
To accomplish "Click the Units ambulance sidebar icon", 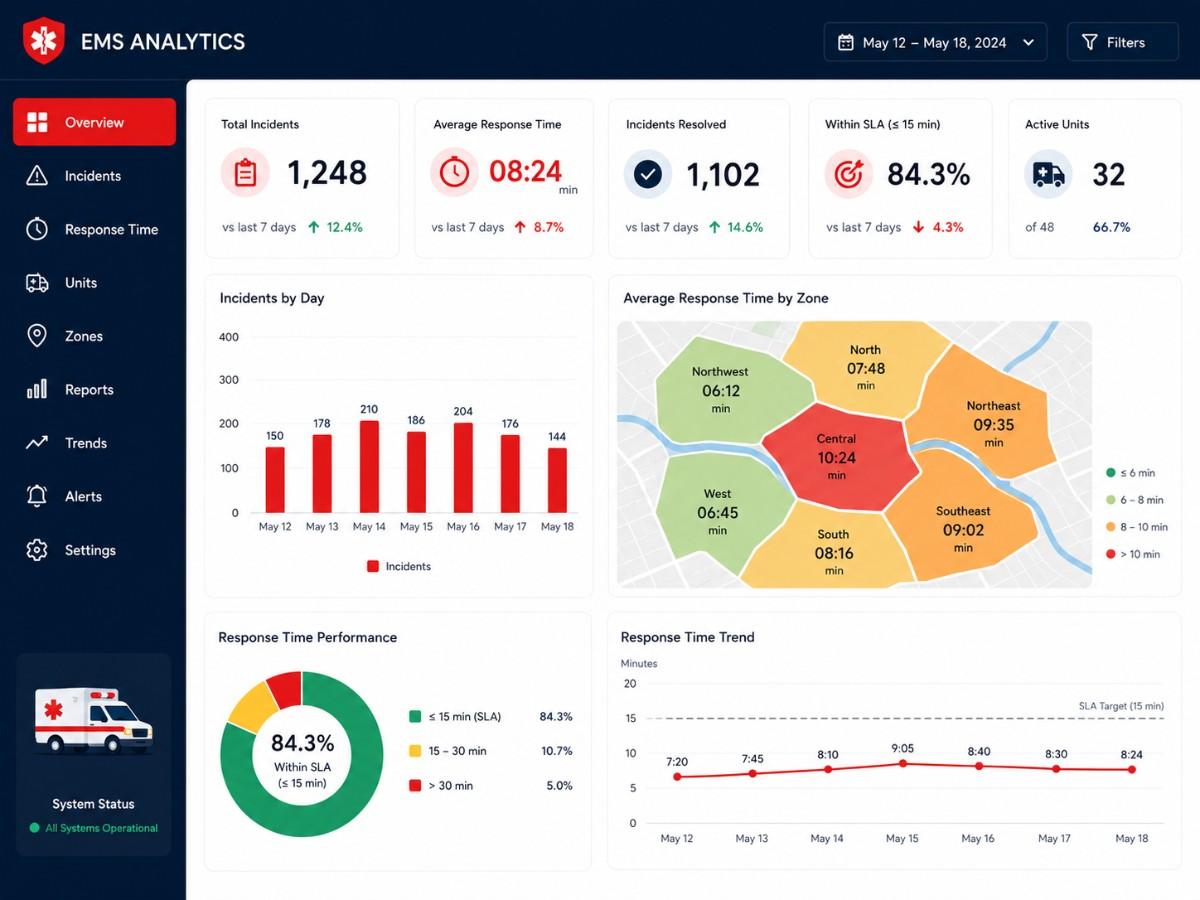I will click(37, 283).
